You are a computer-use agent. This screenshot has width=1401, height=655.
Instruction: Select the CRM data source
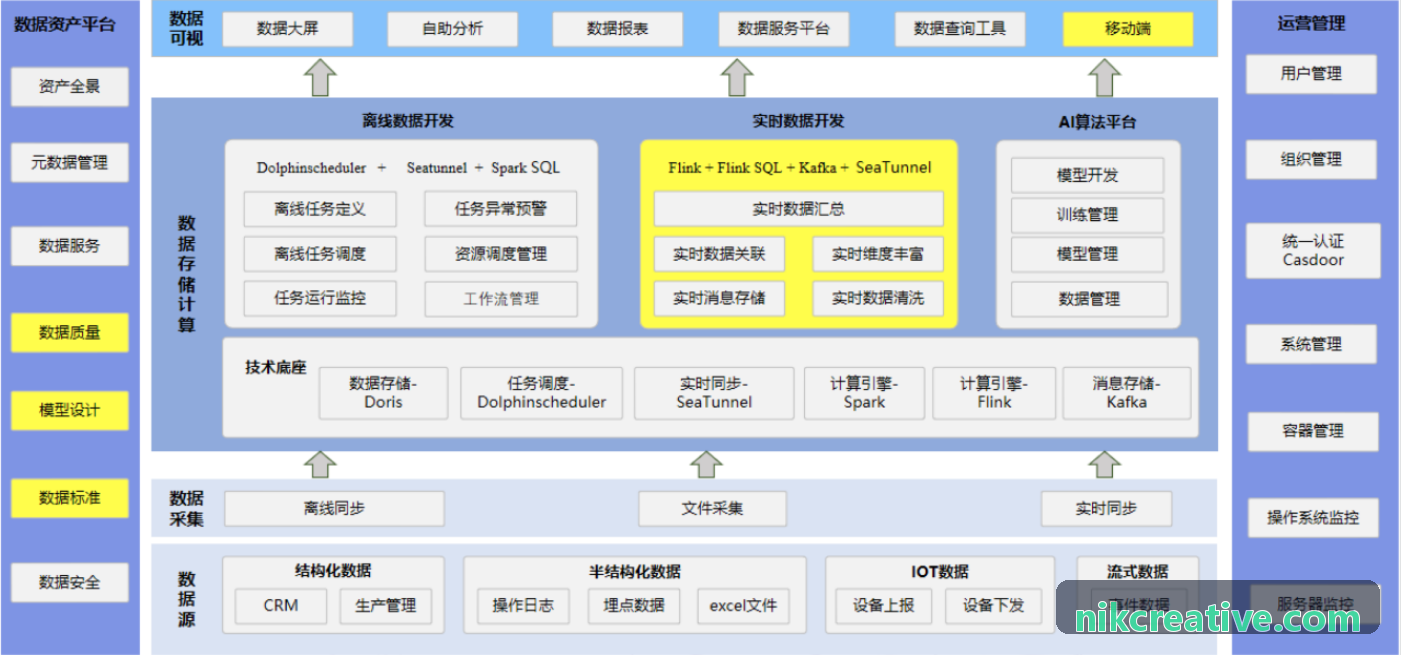pyautogui.click(x=281, y=605)
